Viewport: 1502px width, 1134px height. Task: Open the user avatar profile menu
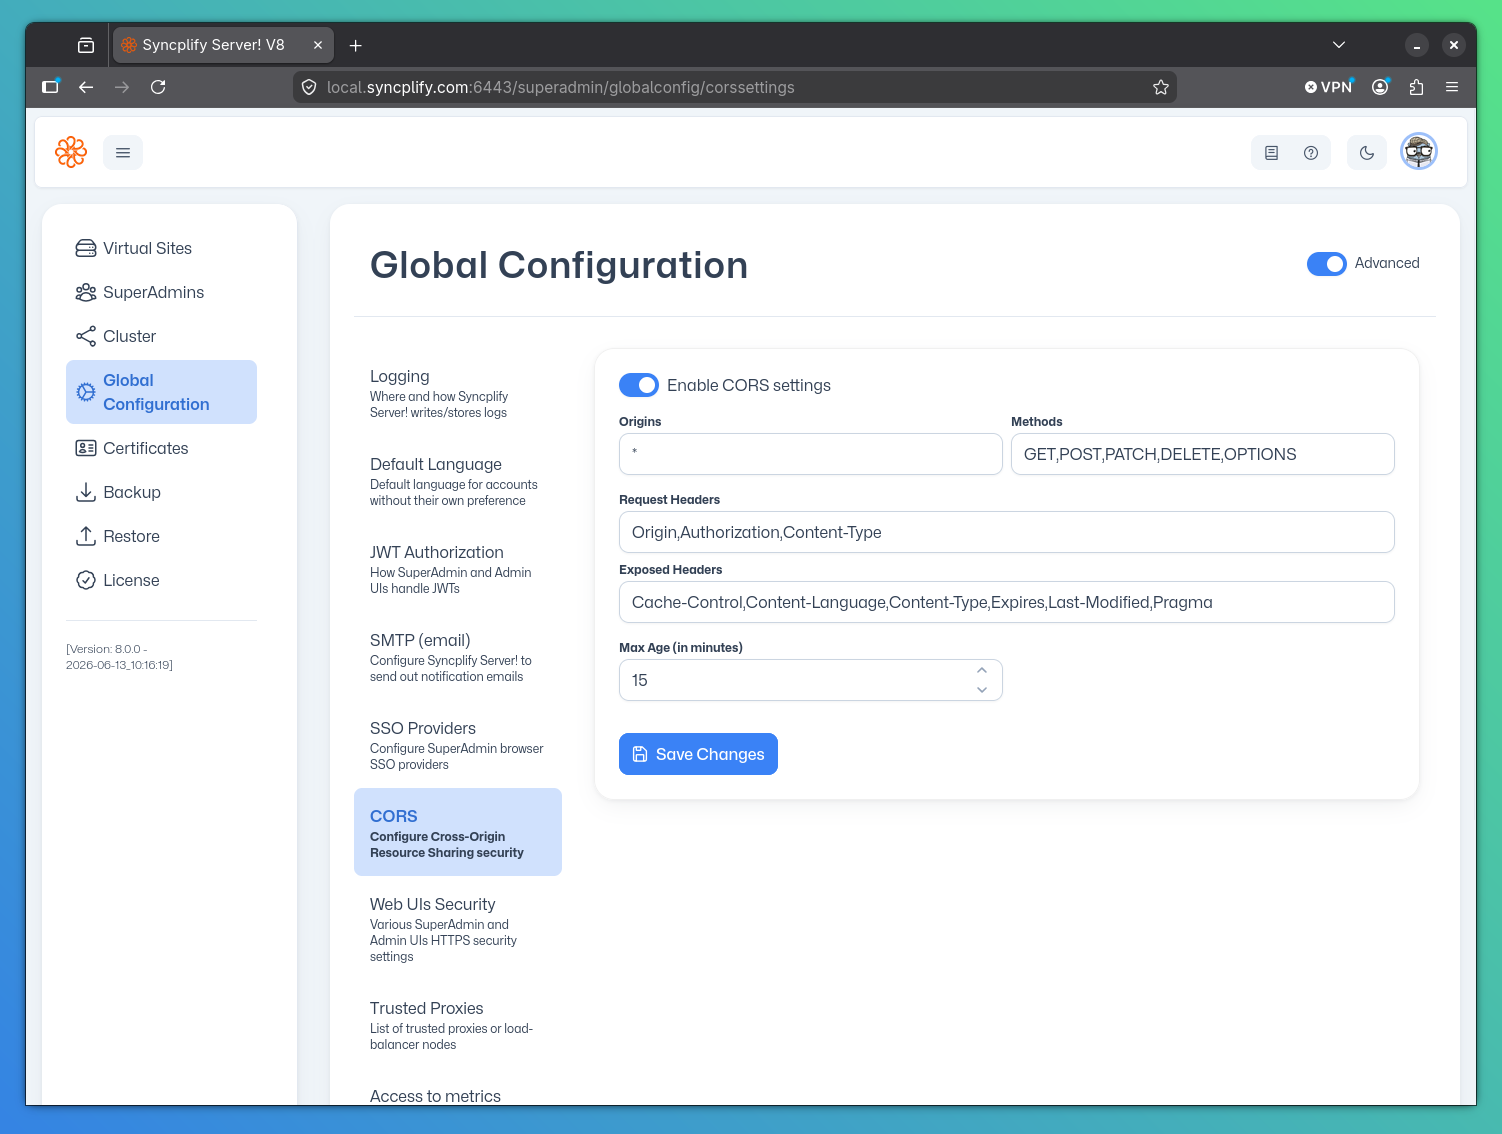pos(1419,152)
